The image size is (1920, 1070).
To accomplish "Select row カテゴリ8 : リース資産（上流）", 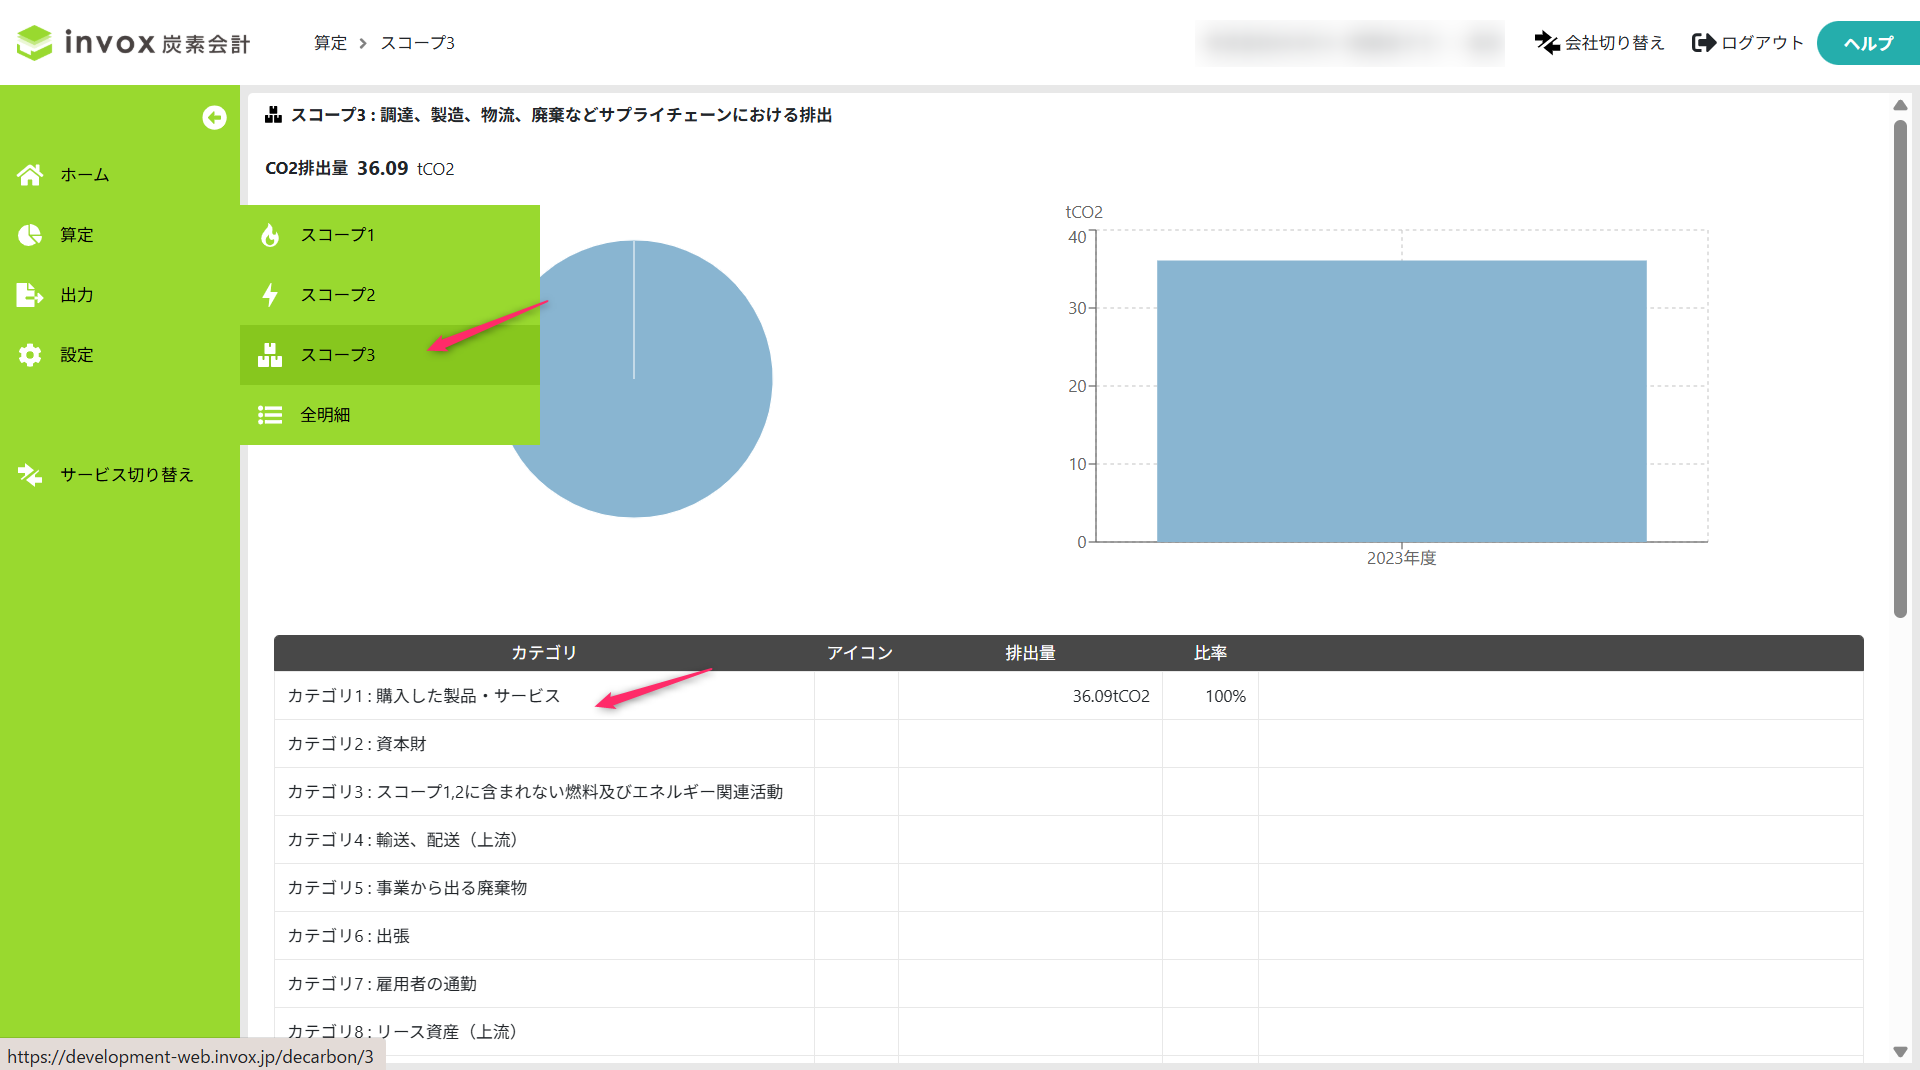I will (x=1068, y=1032).
